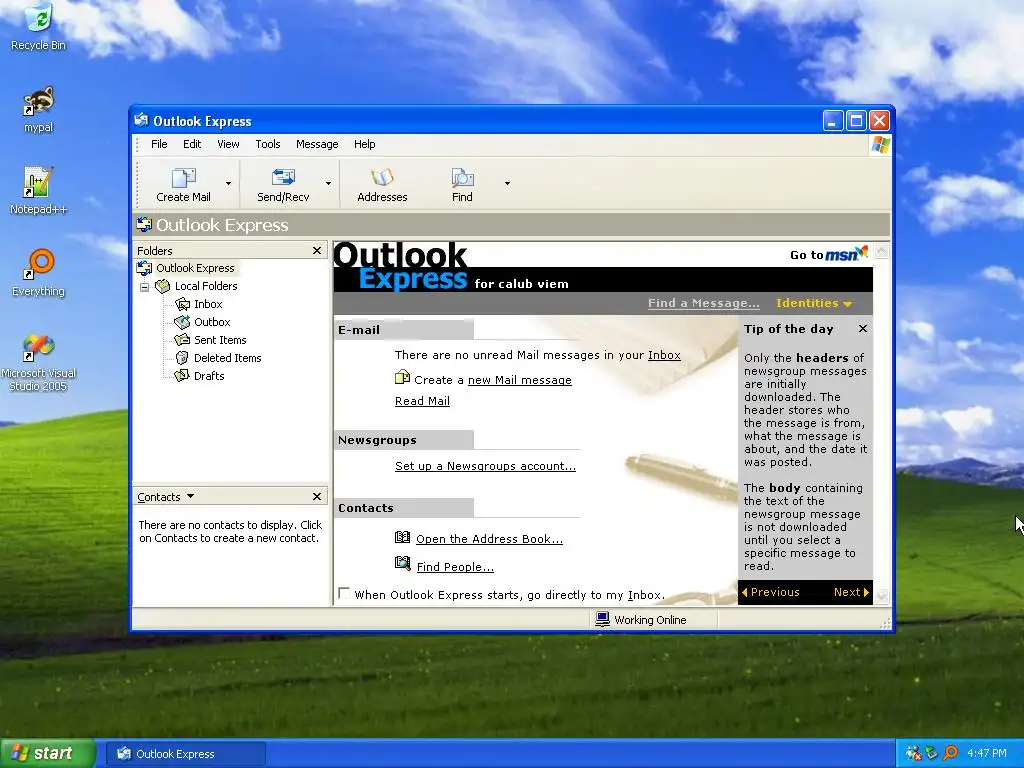Open the Help menu

tap(364, 144)
